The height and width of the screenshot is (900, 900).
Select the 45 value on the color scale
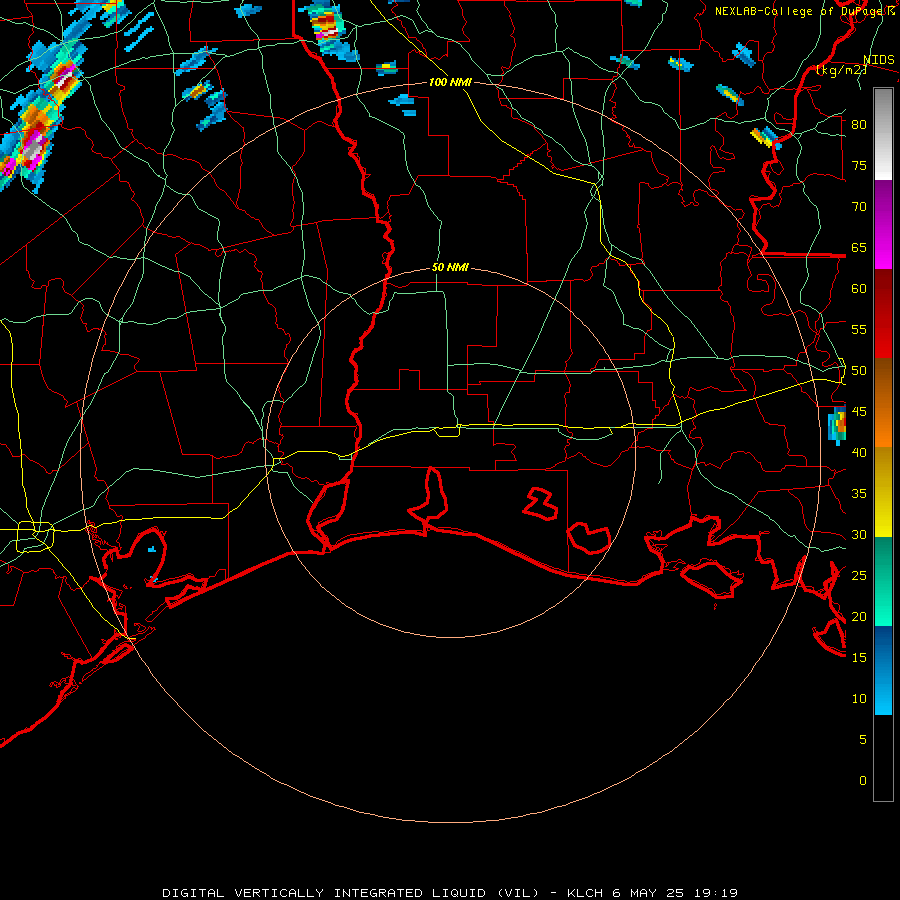[x=859, y=412]
